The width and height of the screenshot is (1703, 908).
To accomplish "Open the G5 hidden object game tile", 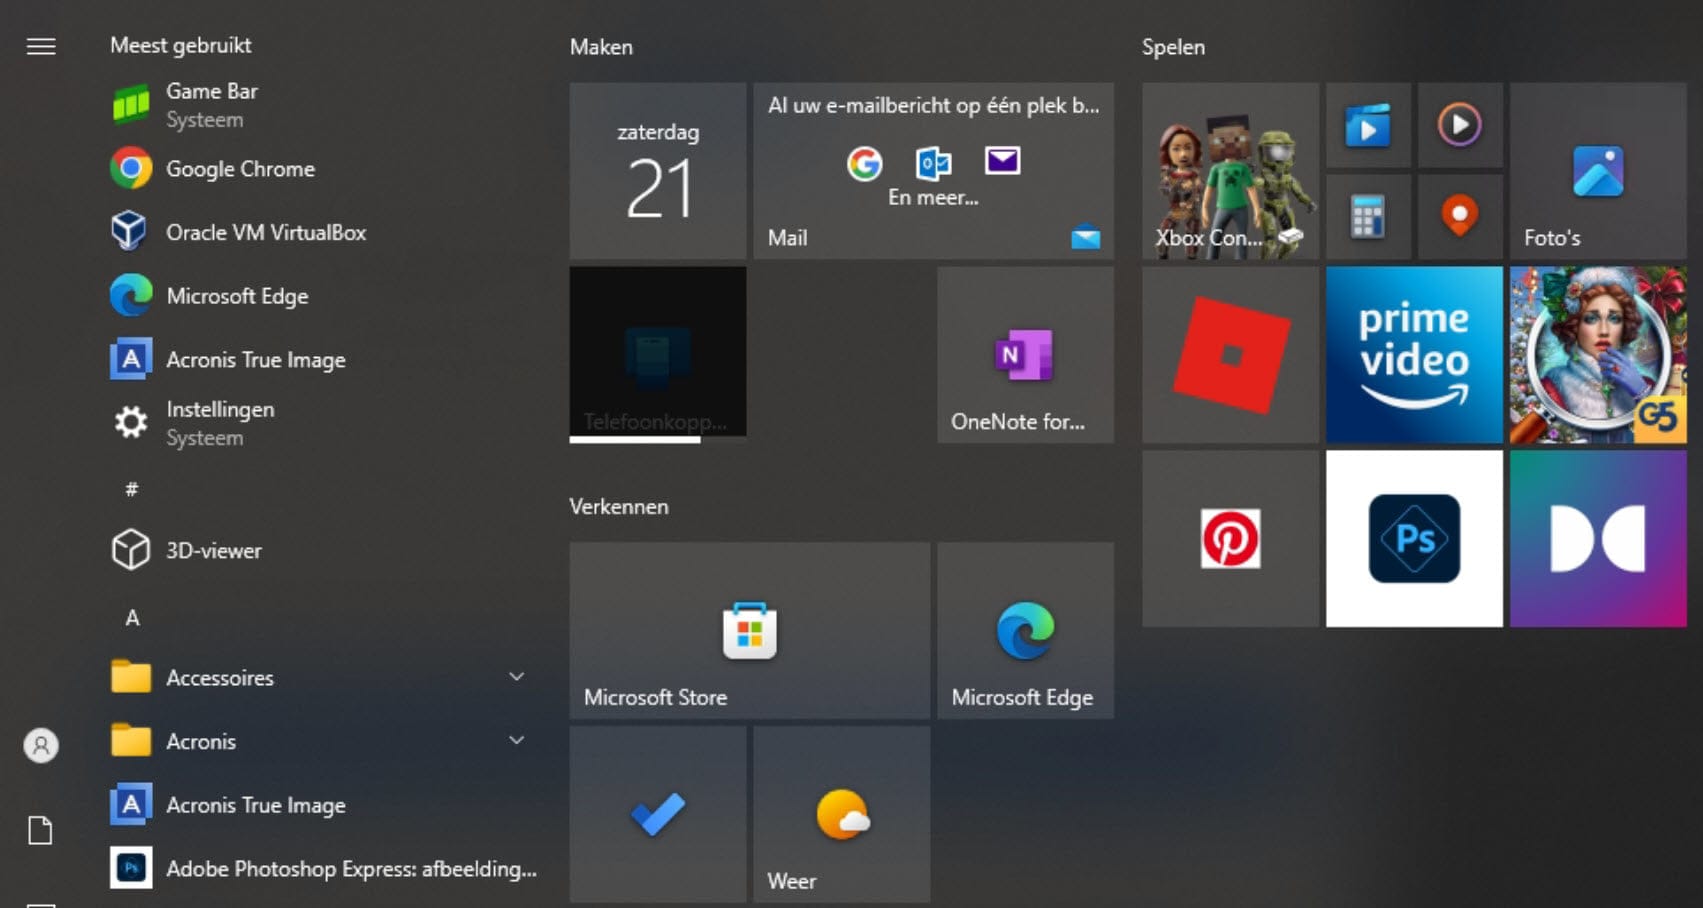I will pyautogui.click(x=1598, y=355).
